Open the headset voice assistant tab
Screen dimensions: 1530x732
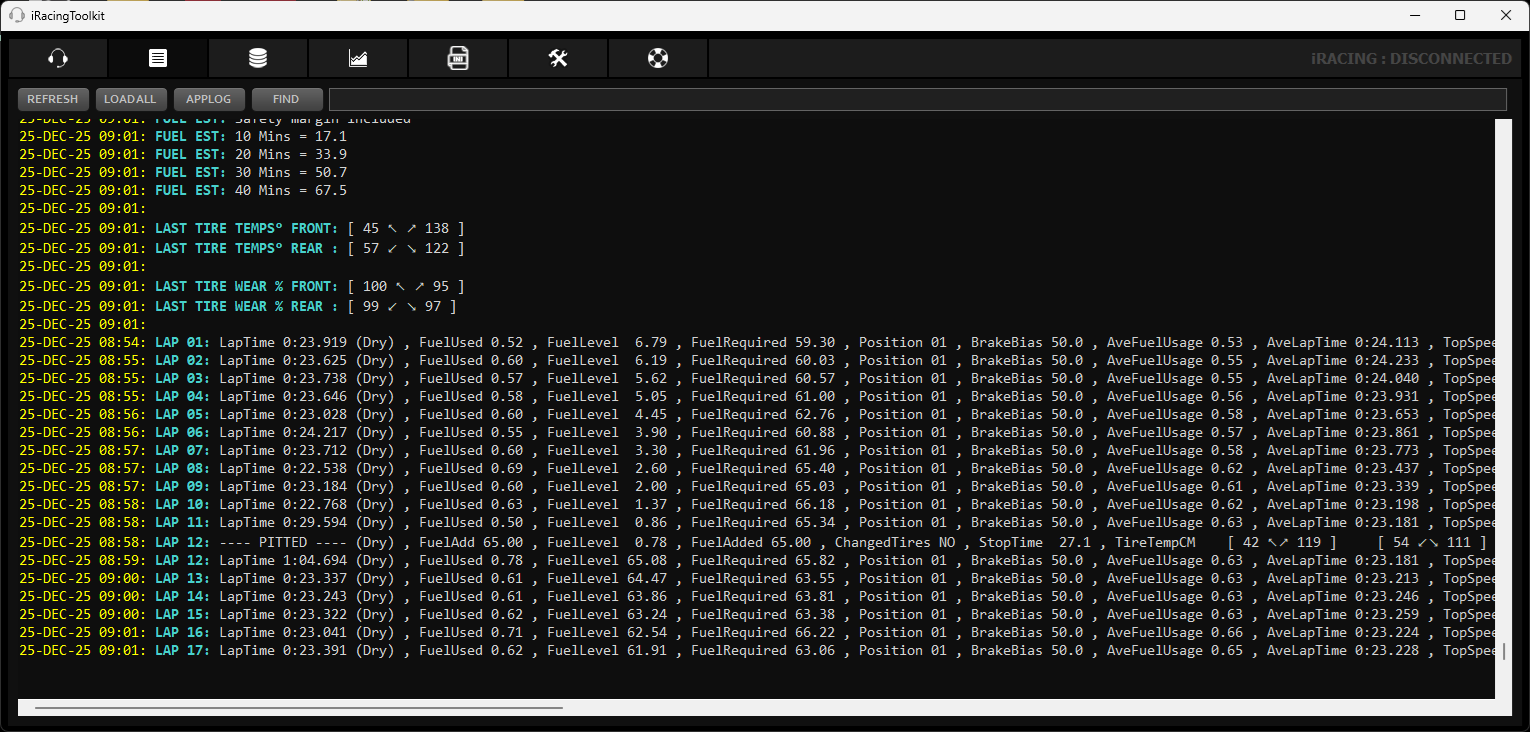coord(58,58)
